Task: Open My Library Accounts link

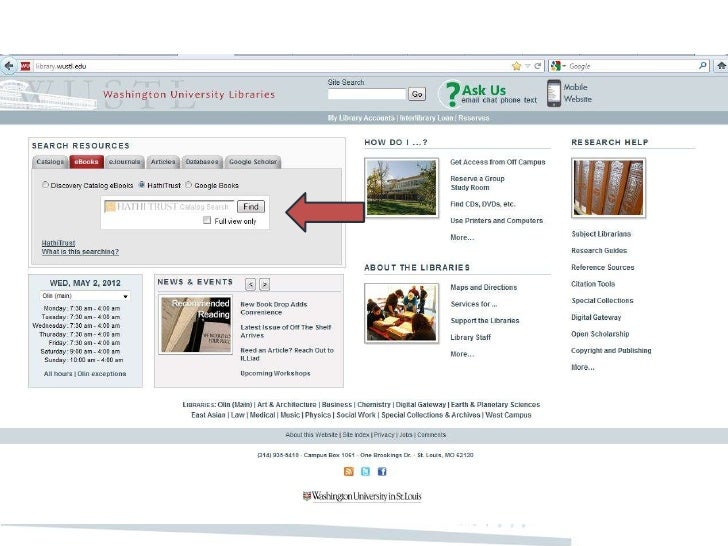Action: coord(361,118)
